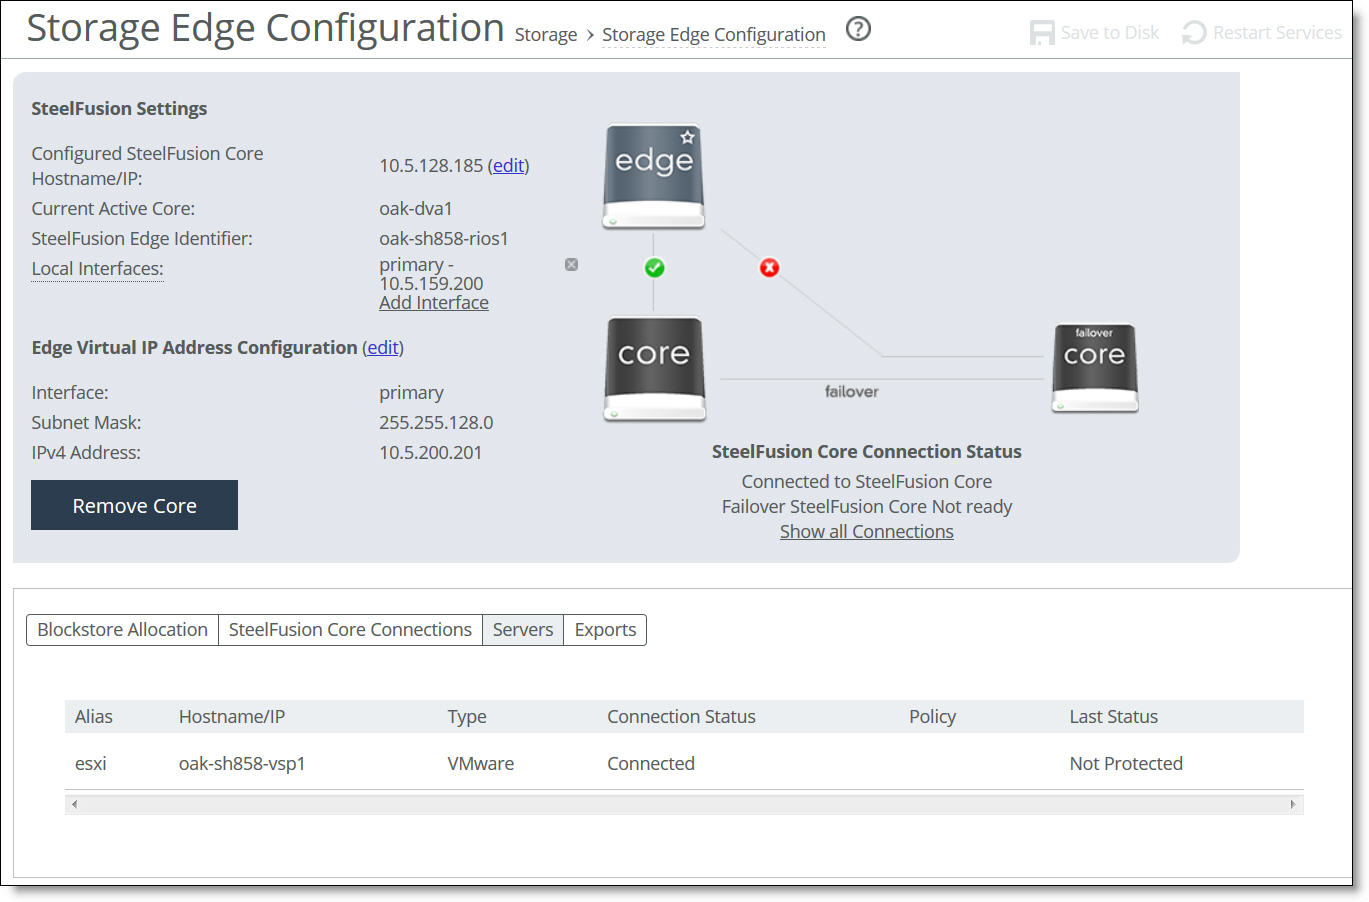Click the active core appliance icon

point(655,368)
